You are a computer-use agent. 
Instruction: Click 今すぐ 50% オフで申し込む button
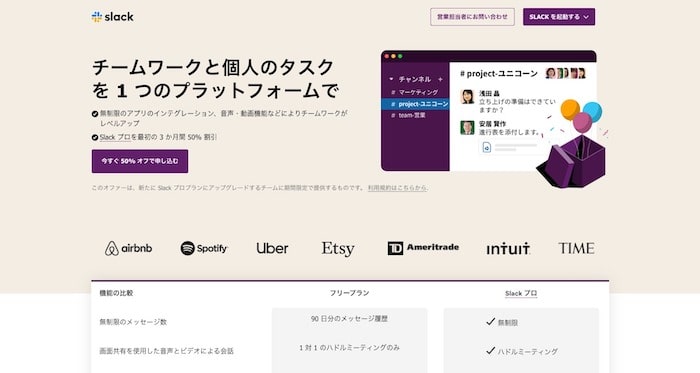coord(140,161)
